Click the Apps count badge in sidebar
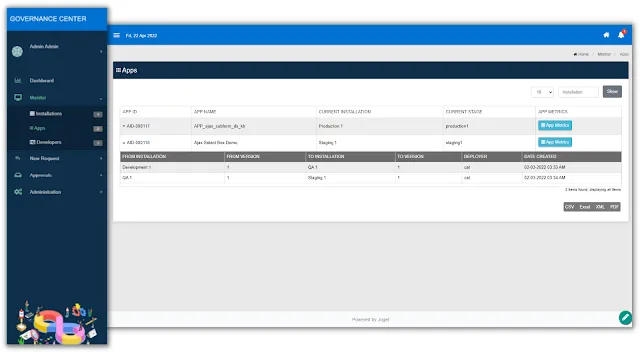 [x=98, y=129]
